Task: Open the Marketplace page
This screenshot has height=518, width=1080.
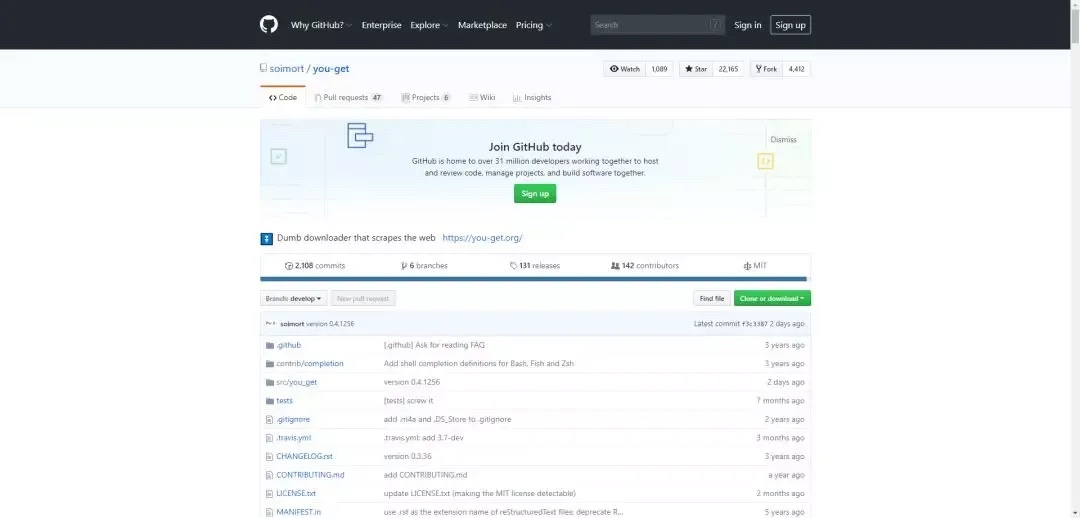Action: pos(482,25)
